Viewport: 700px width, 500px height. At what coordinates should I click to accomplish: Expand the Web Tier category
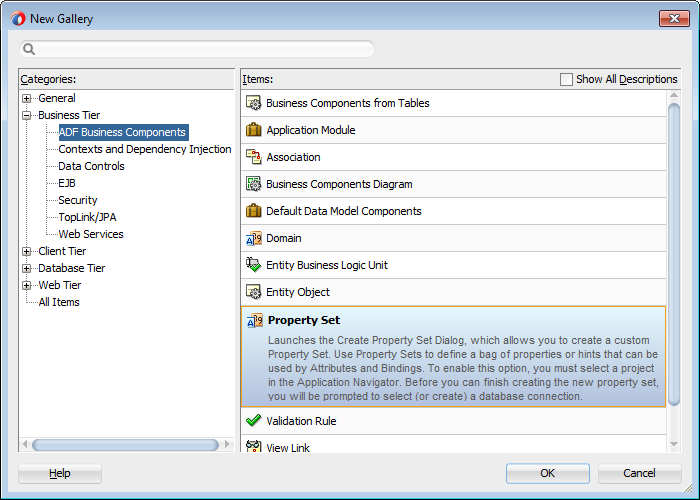27,285
